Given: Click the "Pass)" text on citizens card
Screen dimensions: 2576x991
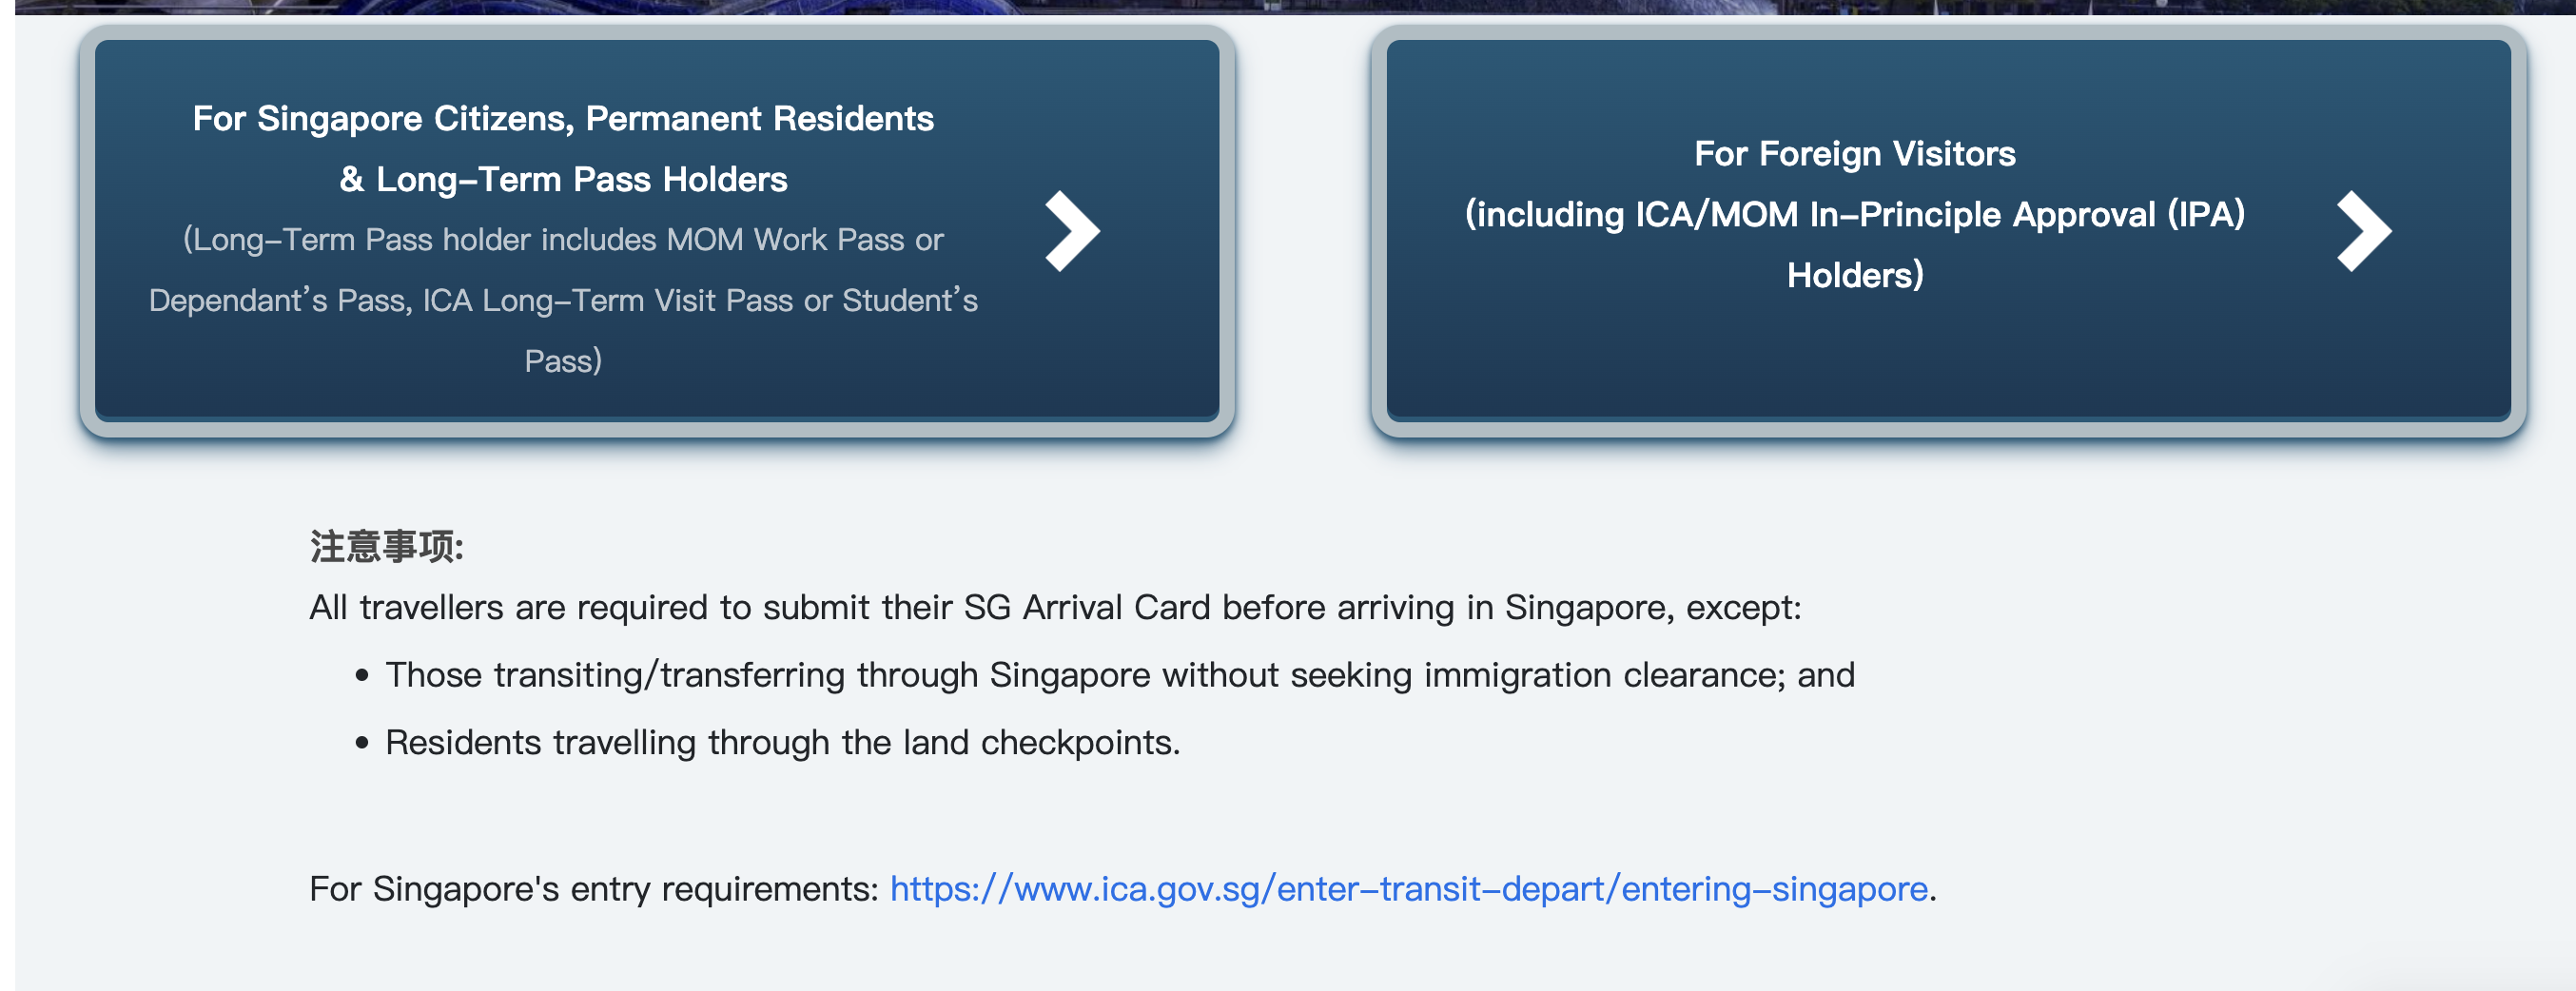Looking at the screenshot, I should click(563, 361).
